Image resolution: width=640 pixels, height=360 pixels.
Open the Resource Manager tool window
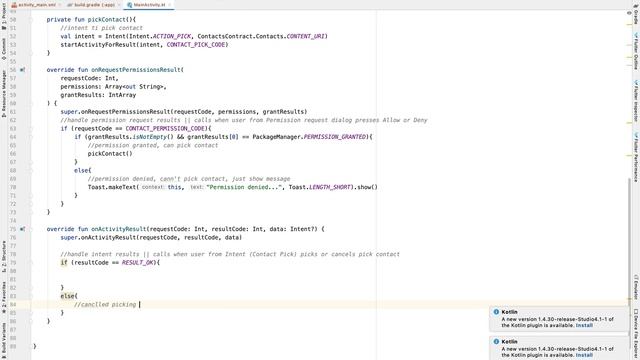(4, 94)
